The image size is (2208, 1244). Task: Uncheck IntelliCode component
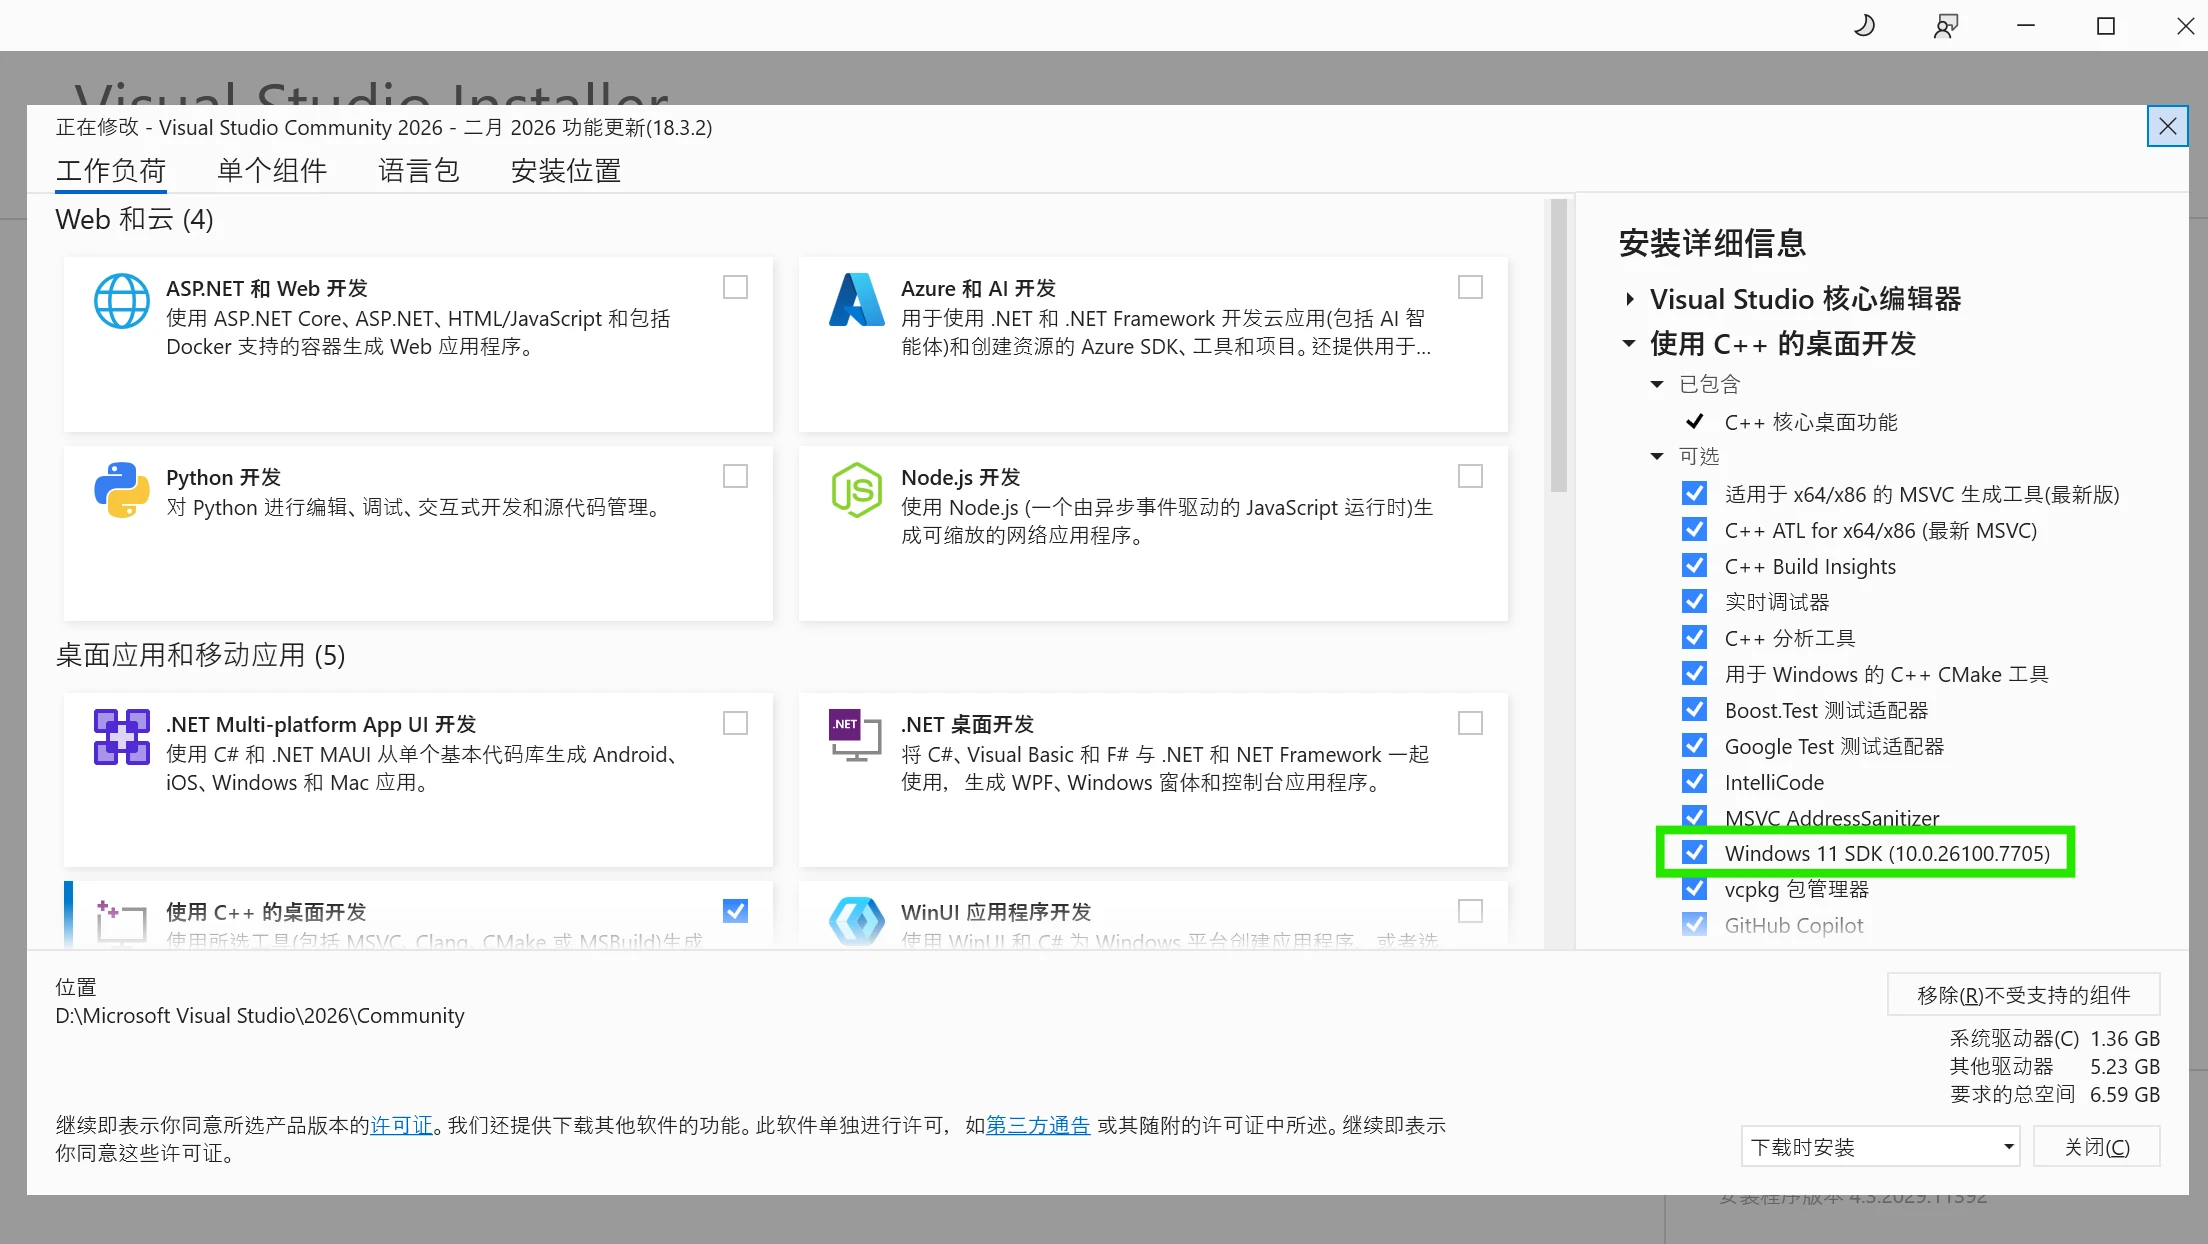[x=1694, y=781]
